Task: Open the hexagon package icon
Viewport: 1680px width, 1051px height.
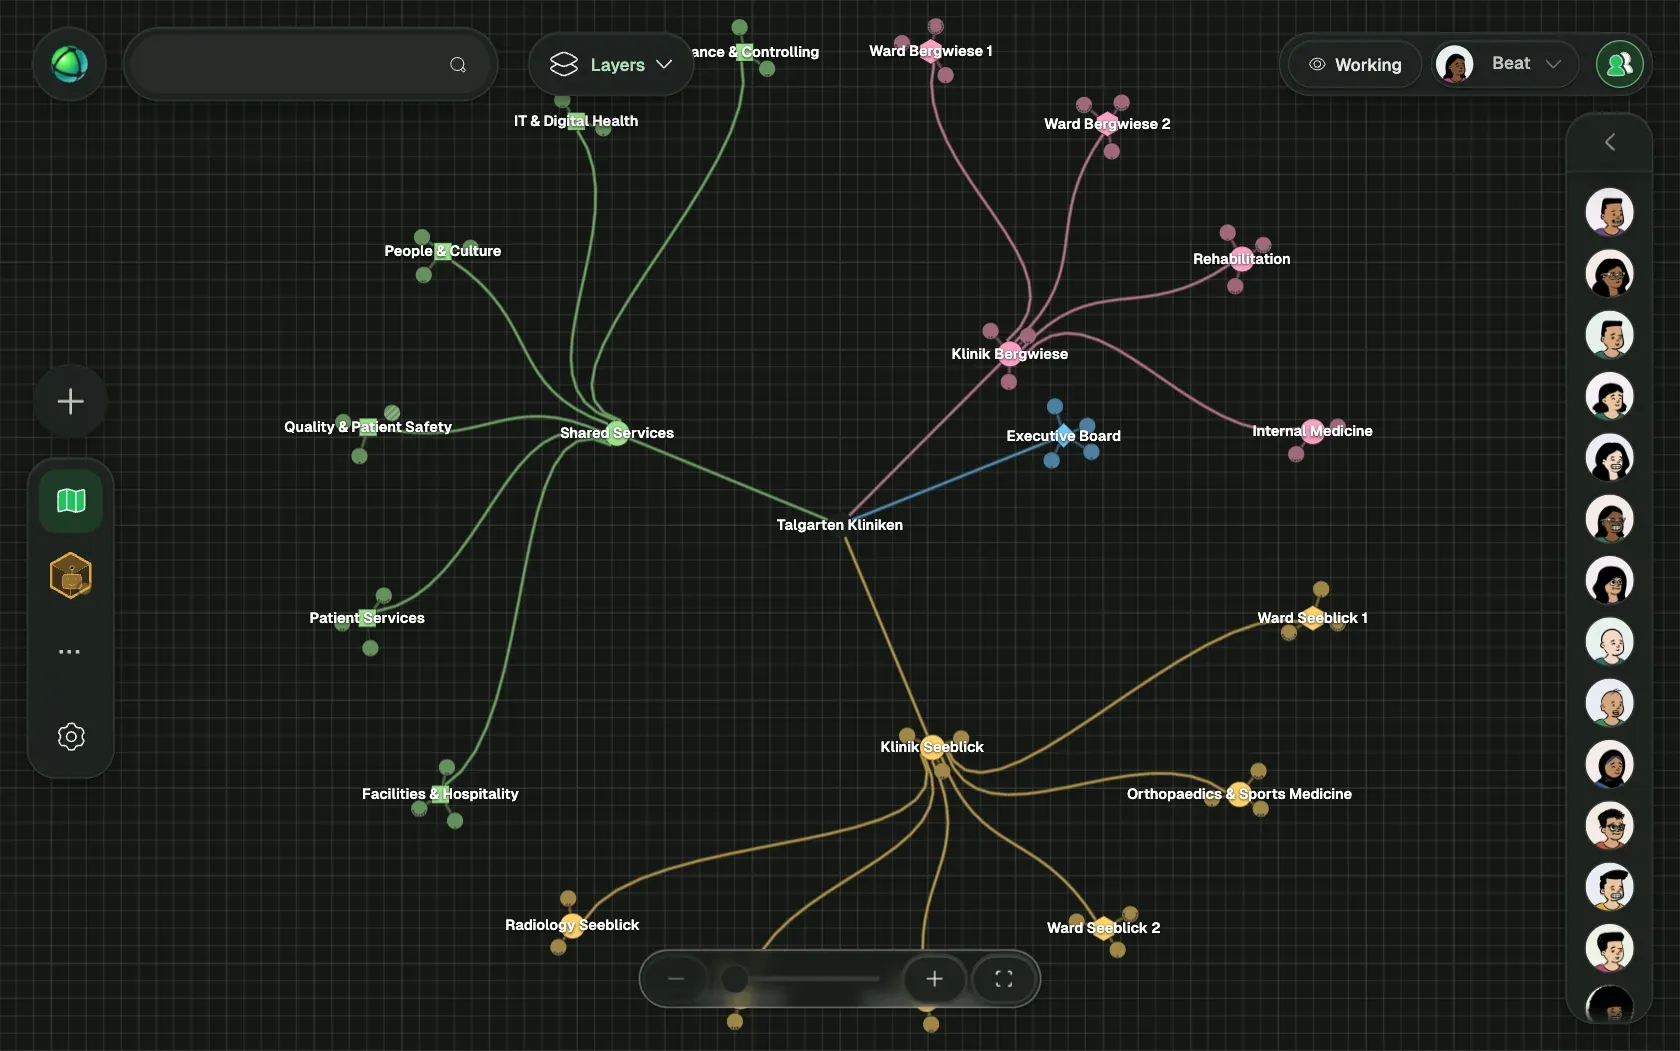Action: (71, 576)
